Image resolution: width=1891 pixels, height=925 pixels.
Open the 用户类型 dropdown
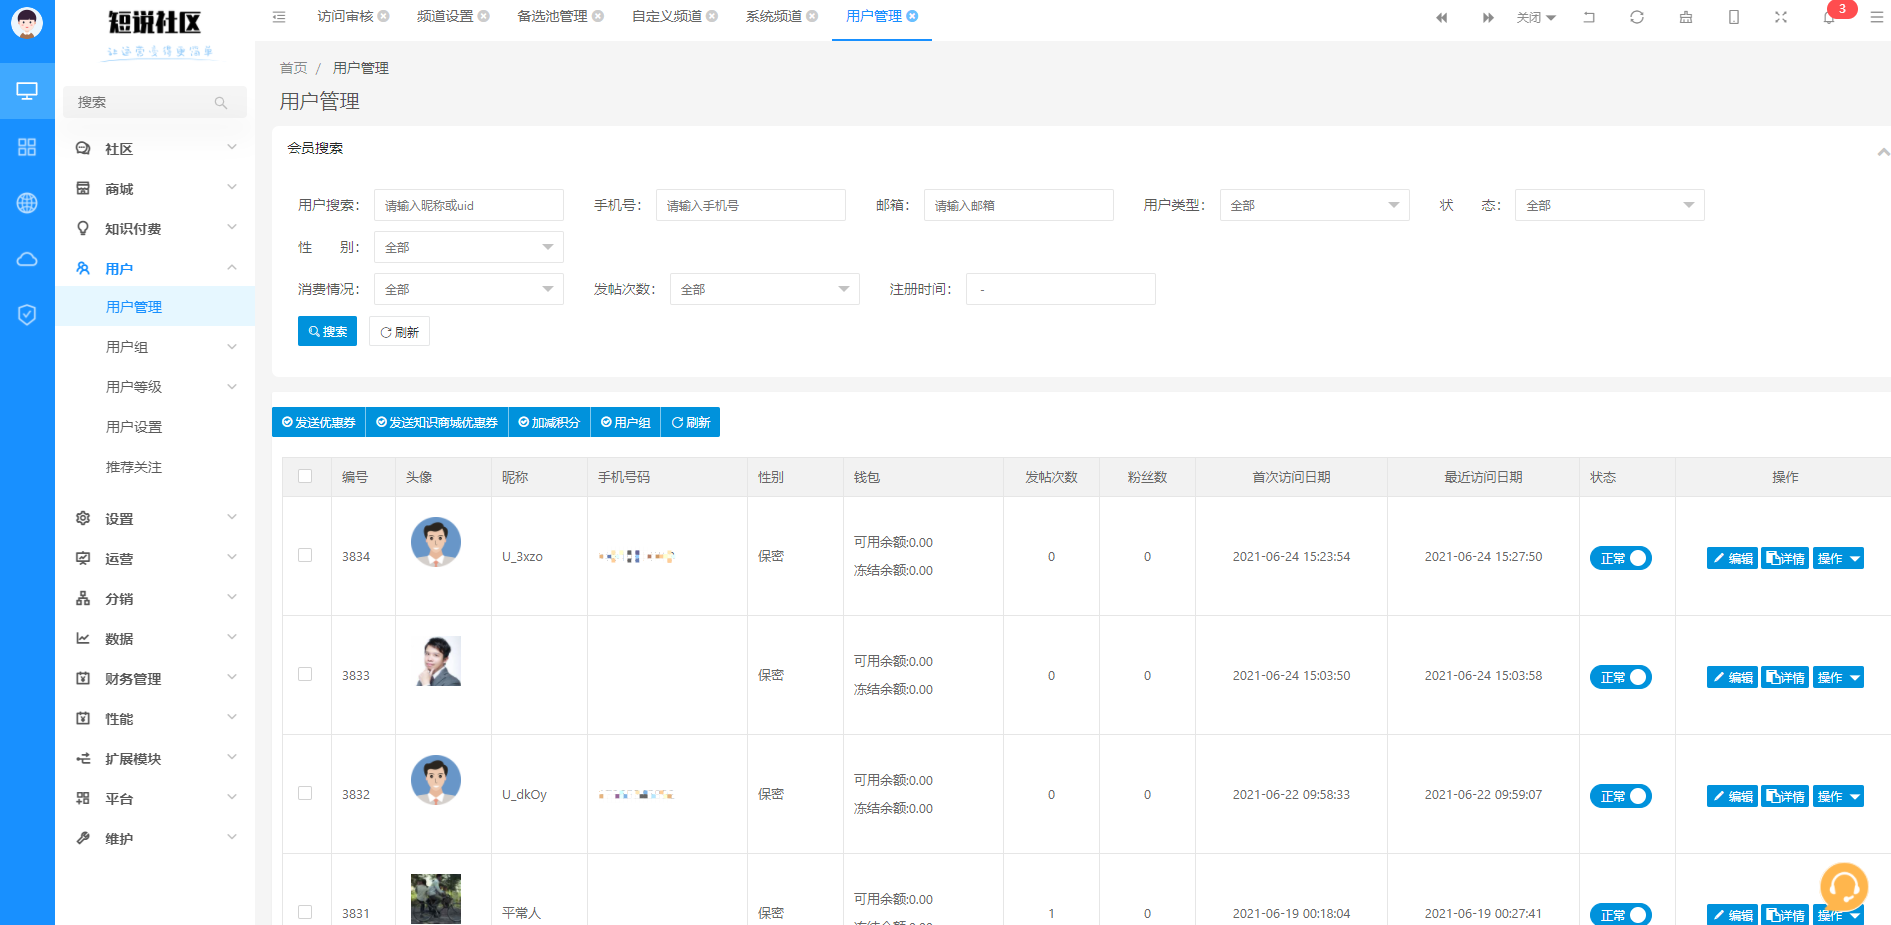coord(1314,205)
